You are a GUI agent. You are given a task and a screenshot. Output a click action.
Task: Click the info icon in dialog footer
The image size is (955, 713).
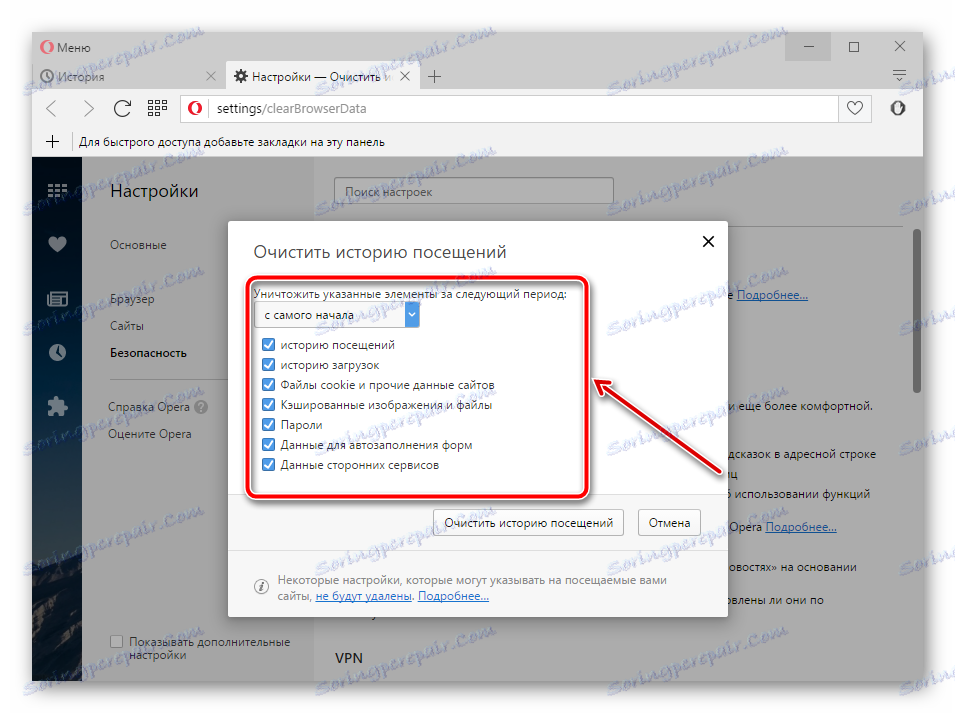pyautogui.click(x=261, y=587)
